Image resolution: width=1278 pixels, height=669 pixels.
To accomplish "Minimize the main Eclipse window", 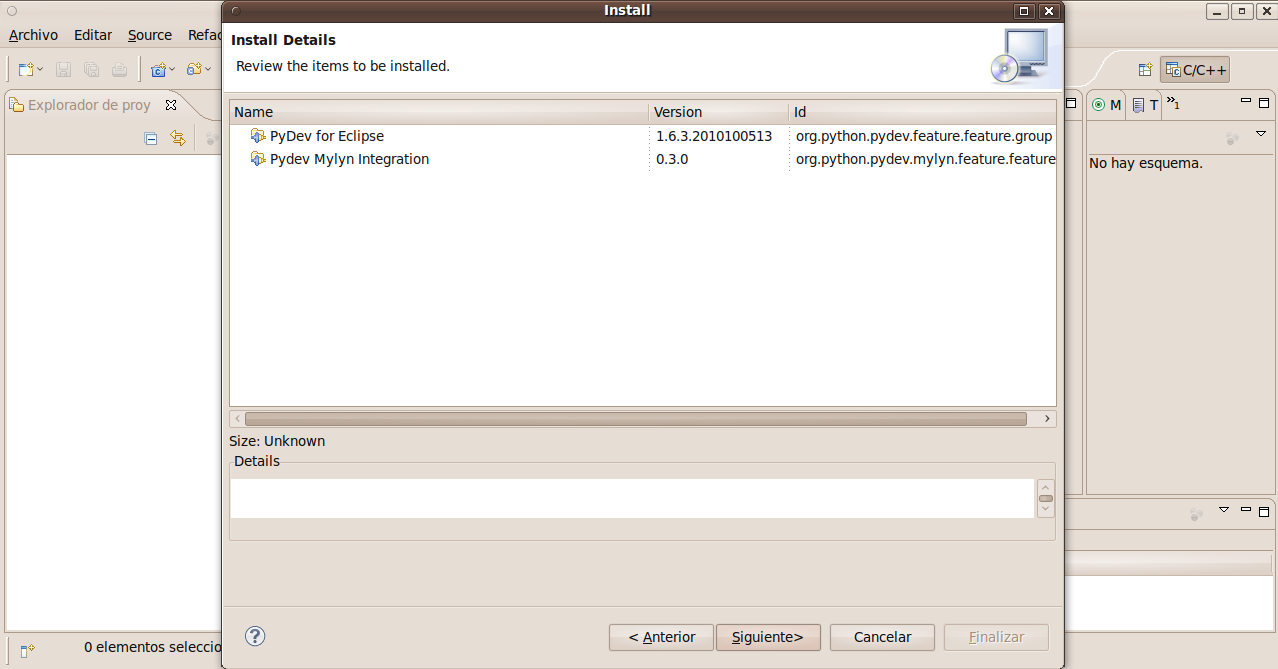I will coord(1217,11).
